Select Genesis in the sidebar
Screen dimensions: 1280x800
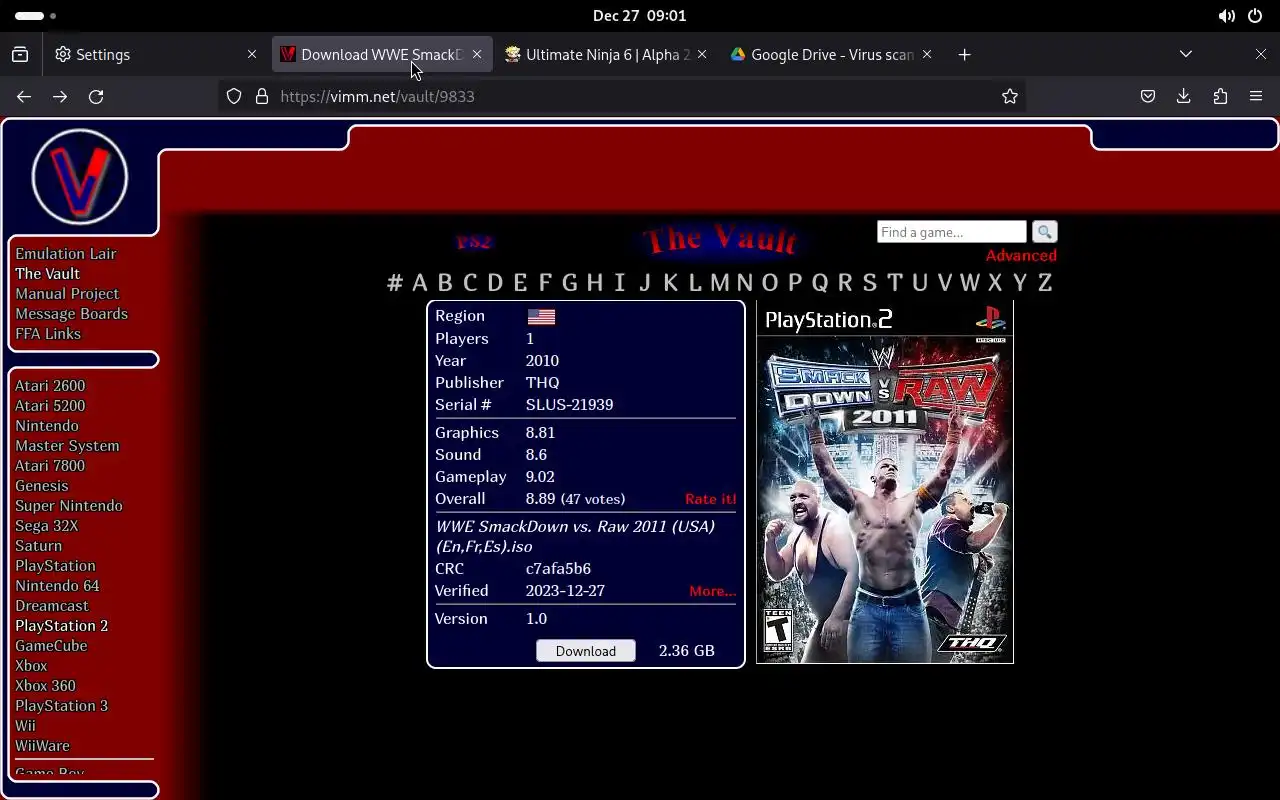tap(42, 486)
